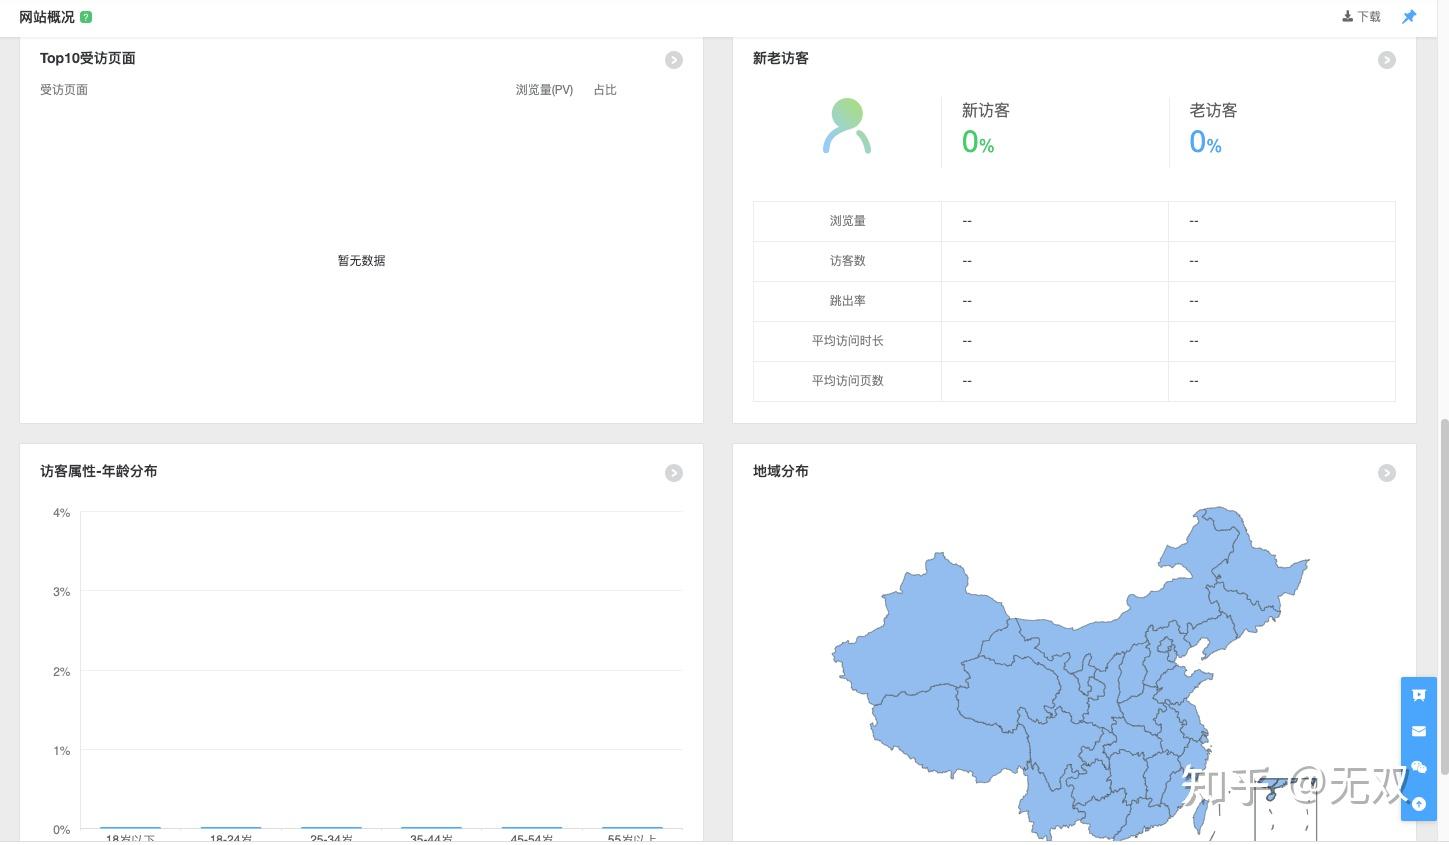
Task: Click the visitor avatar illustration in 新老访客 panel
Action: [x=846, y=126]
